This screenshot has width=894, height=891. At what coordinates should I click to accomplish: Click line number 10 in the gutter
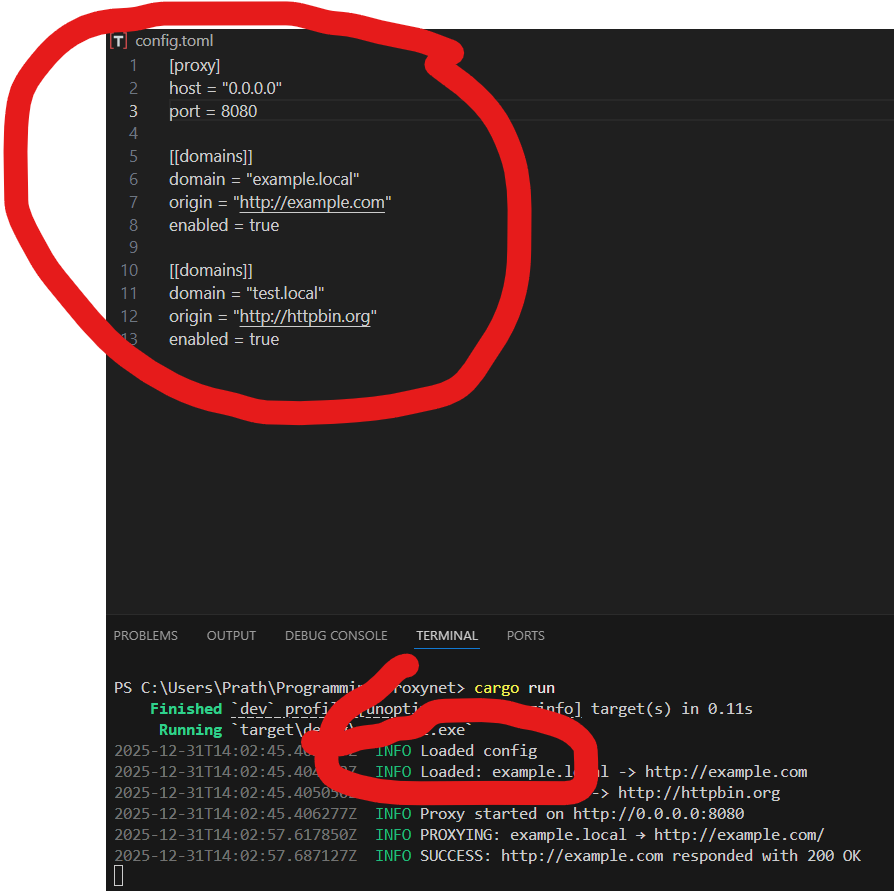click(x=129, y=270)
